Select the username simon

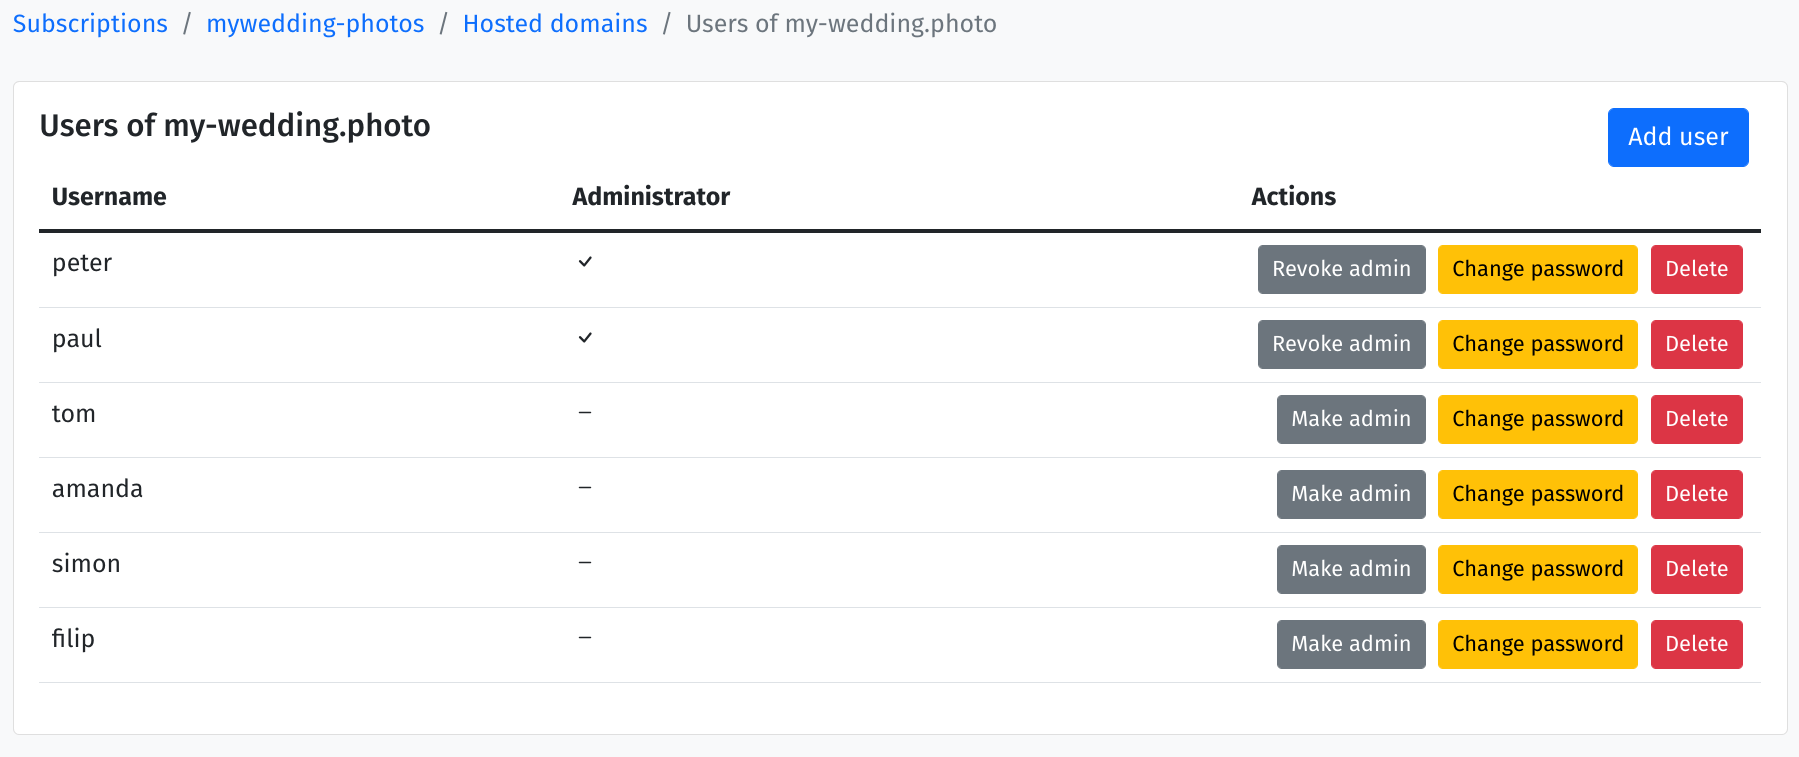[x=86, y=563]
